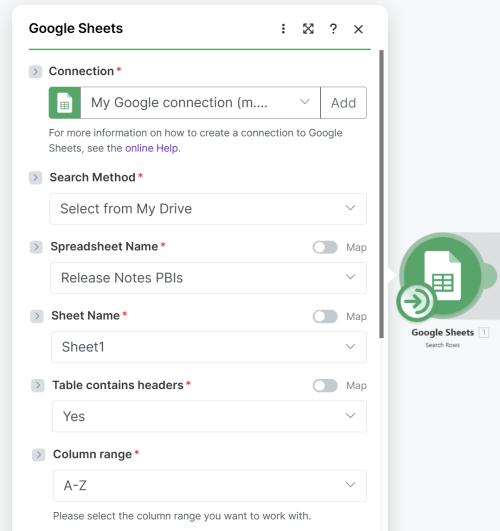Enable Map toggle for Spreadsheet Name
This screenshot has height=531, width=500.
[x=325, y=247]
